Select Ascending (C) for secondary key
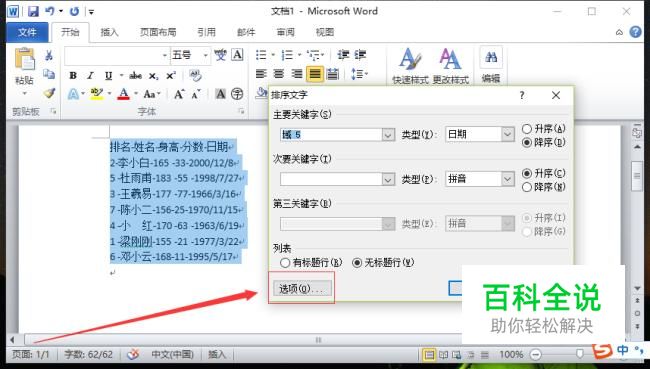This screenshot has width=650, height=369. pyautogui.click(x=527, y=173)
